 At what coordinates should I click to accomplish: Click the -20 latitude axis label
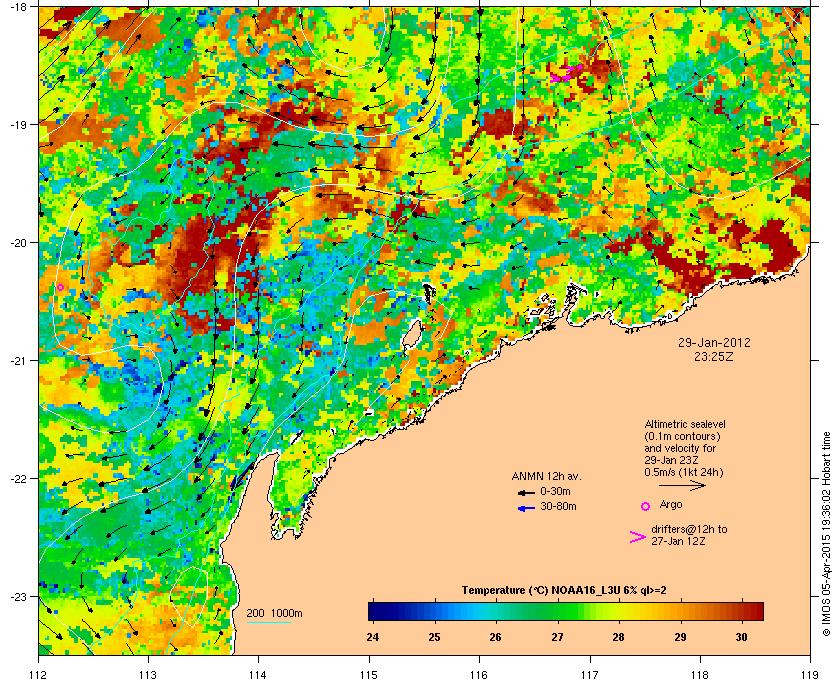click(x=18, y=243)
